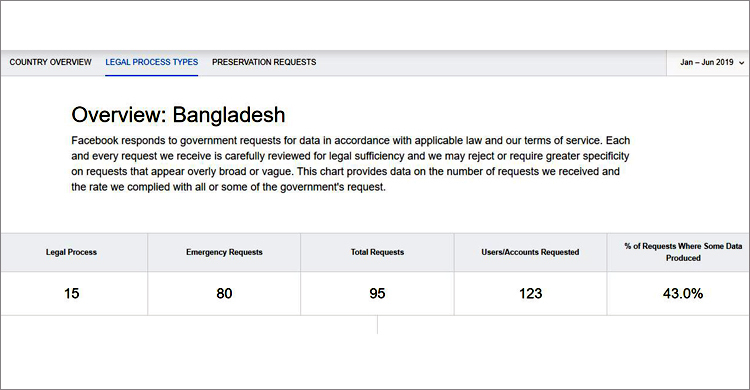Viewport: 750px width, 390px height.
Task: Click the blue underline beneath Legal Process Types
Action: 152,75
